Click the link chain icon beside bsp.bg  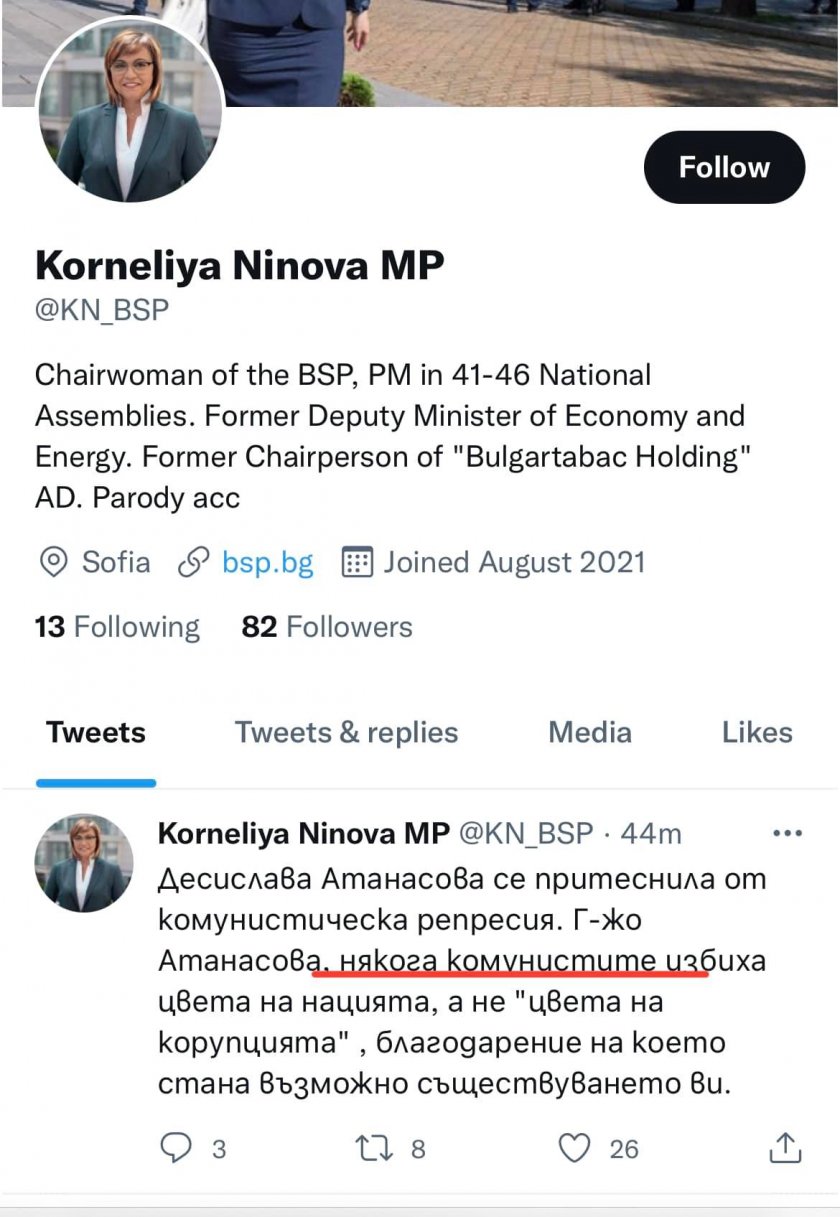coord(192,562)
